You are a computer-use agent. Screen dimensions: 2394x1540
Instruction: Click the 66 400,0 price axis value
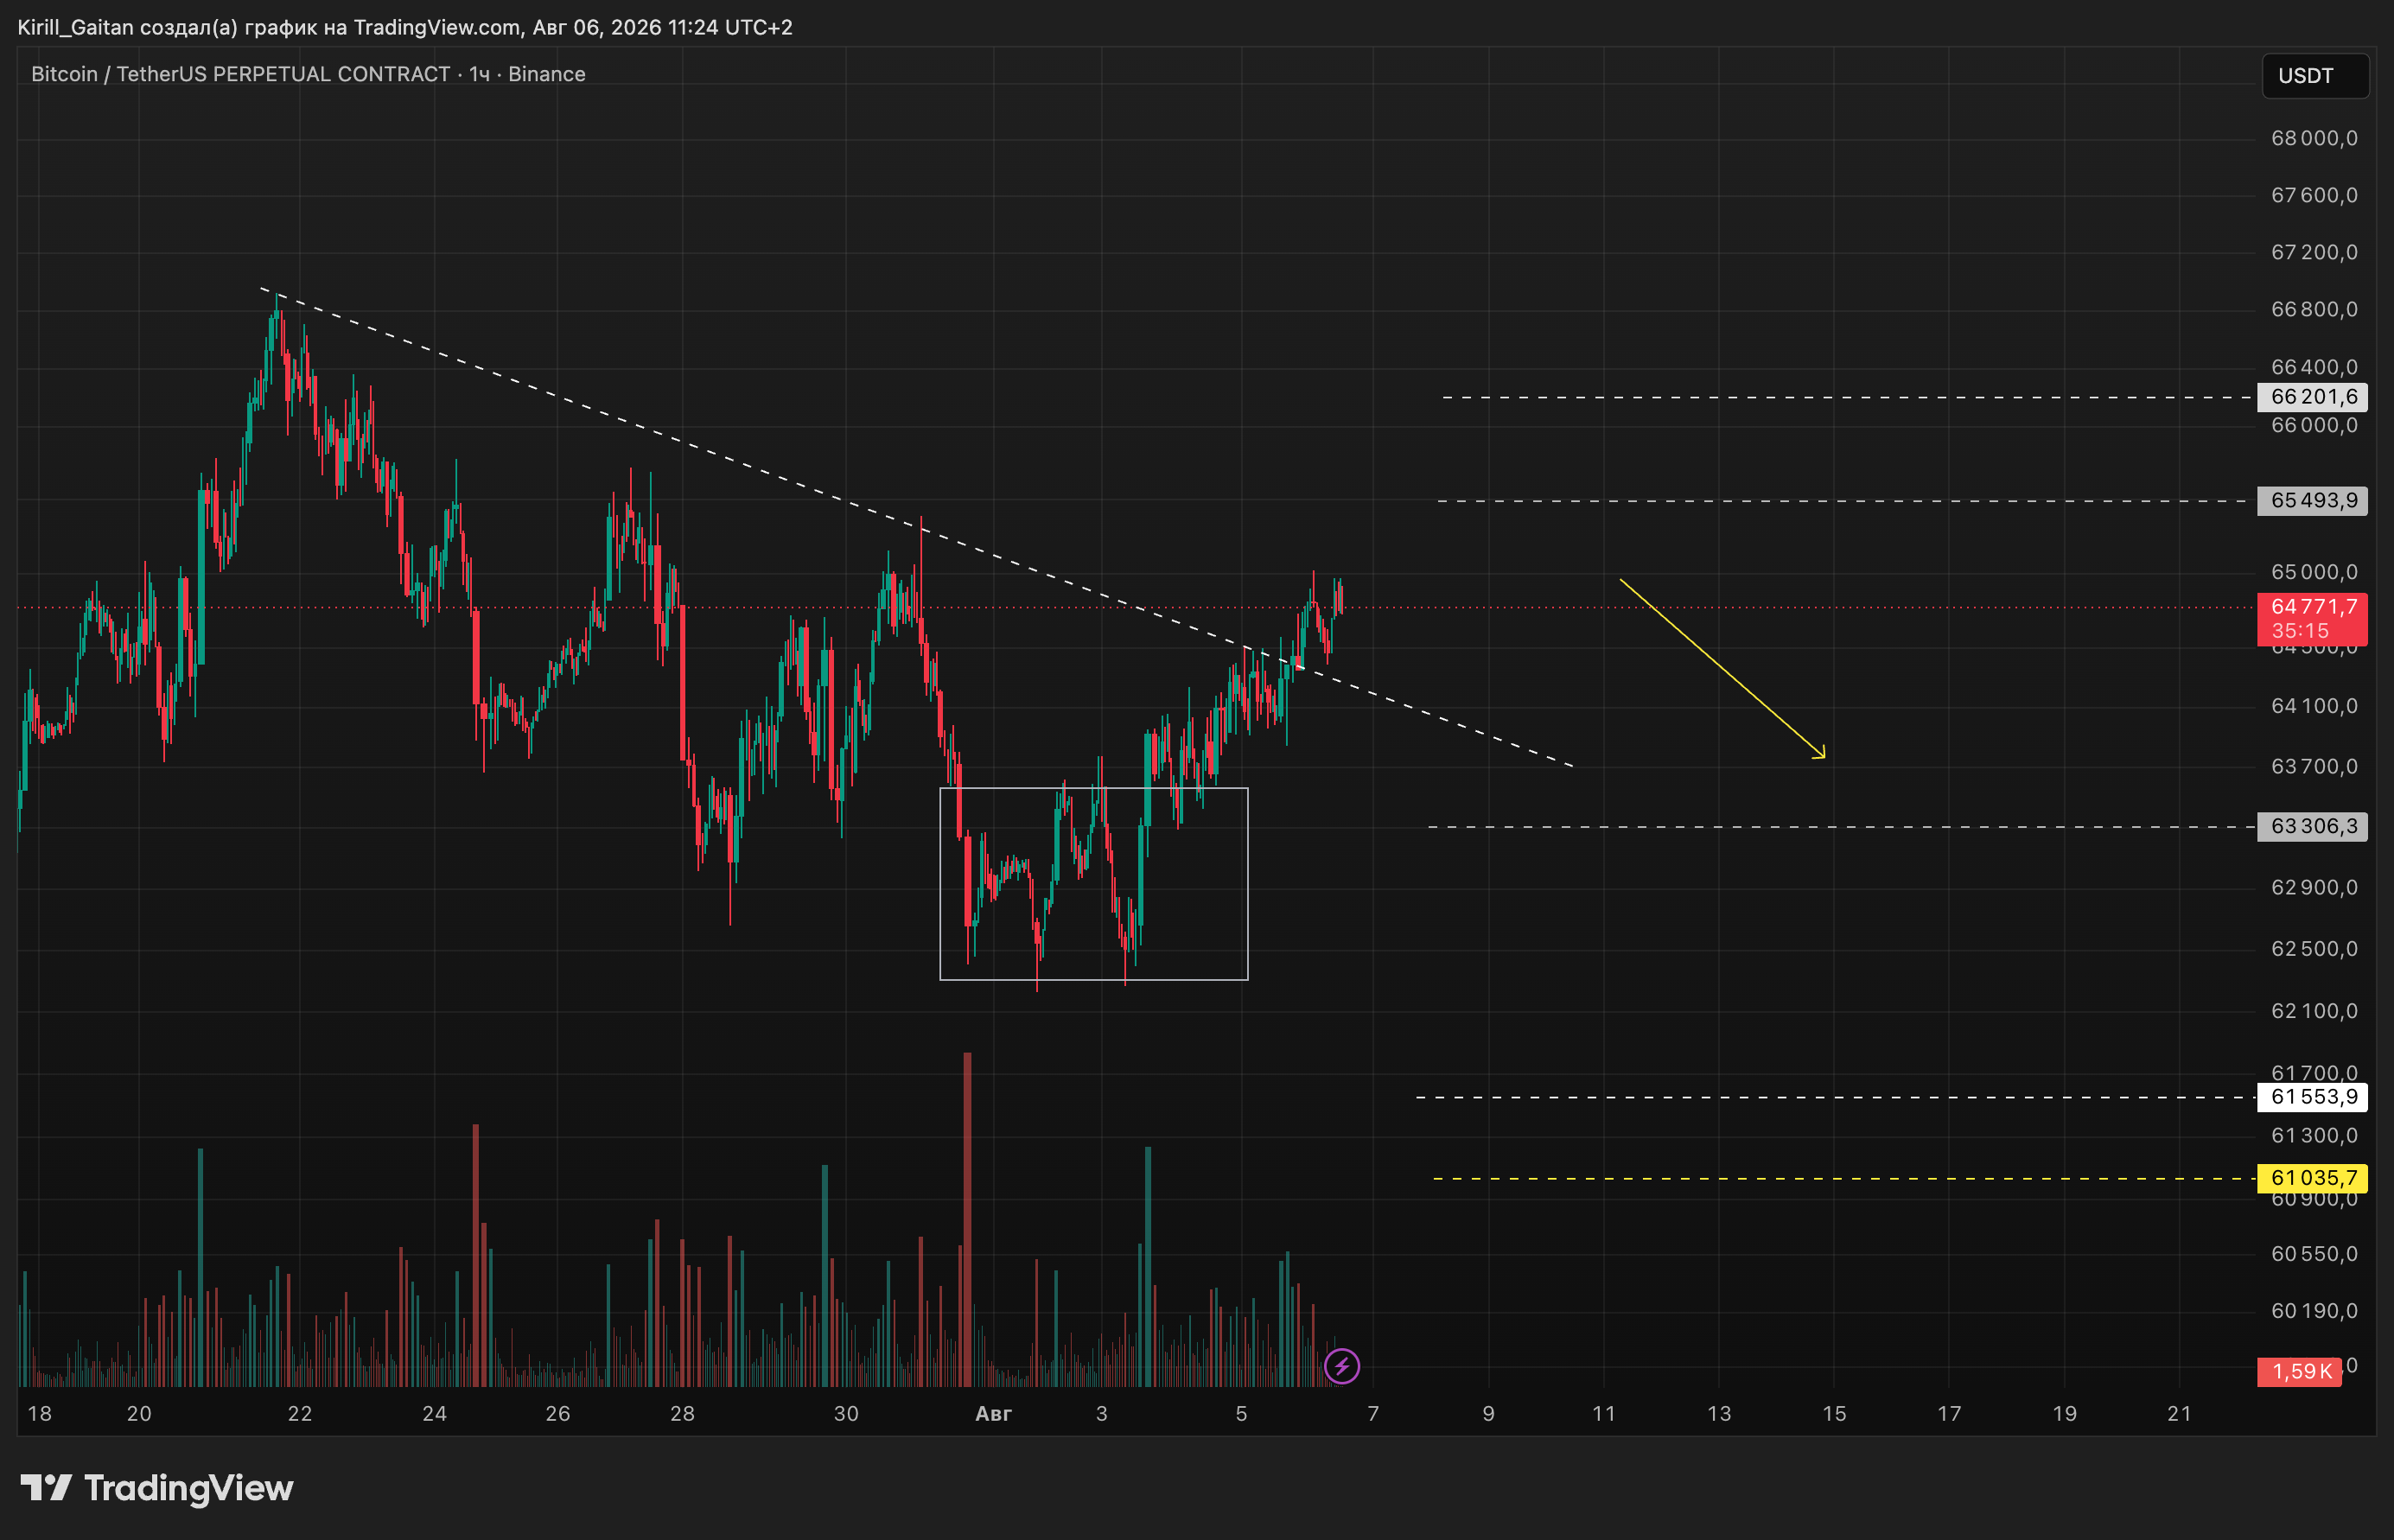click(2314, 367)
